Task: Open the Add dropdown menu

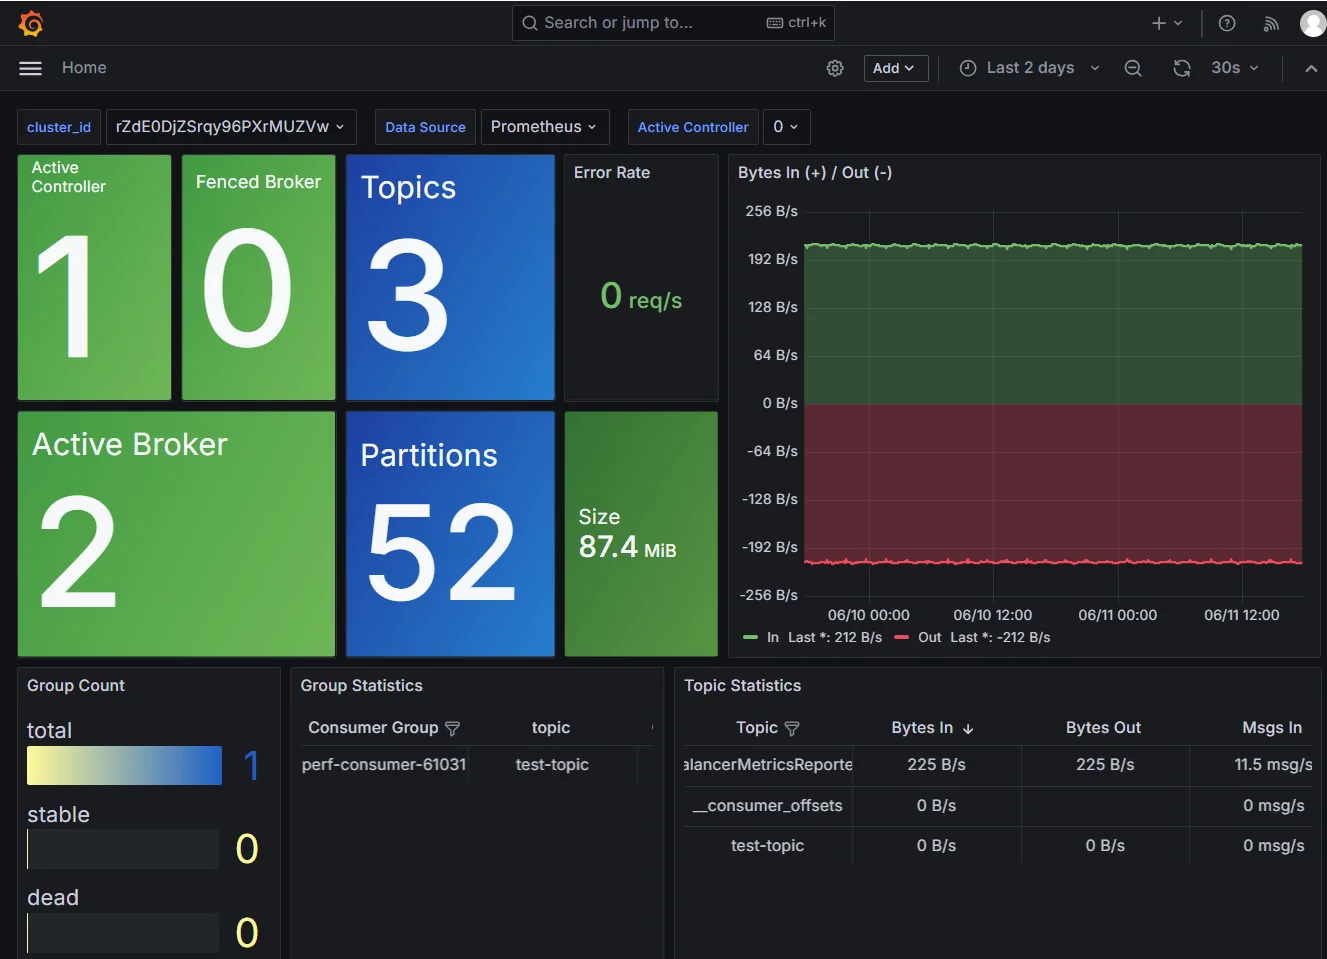Action: (x=895, y=68)
